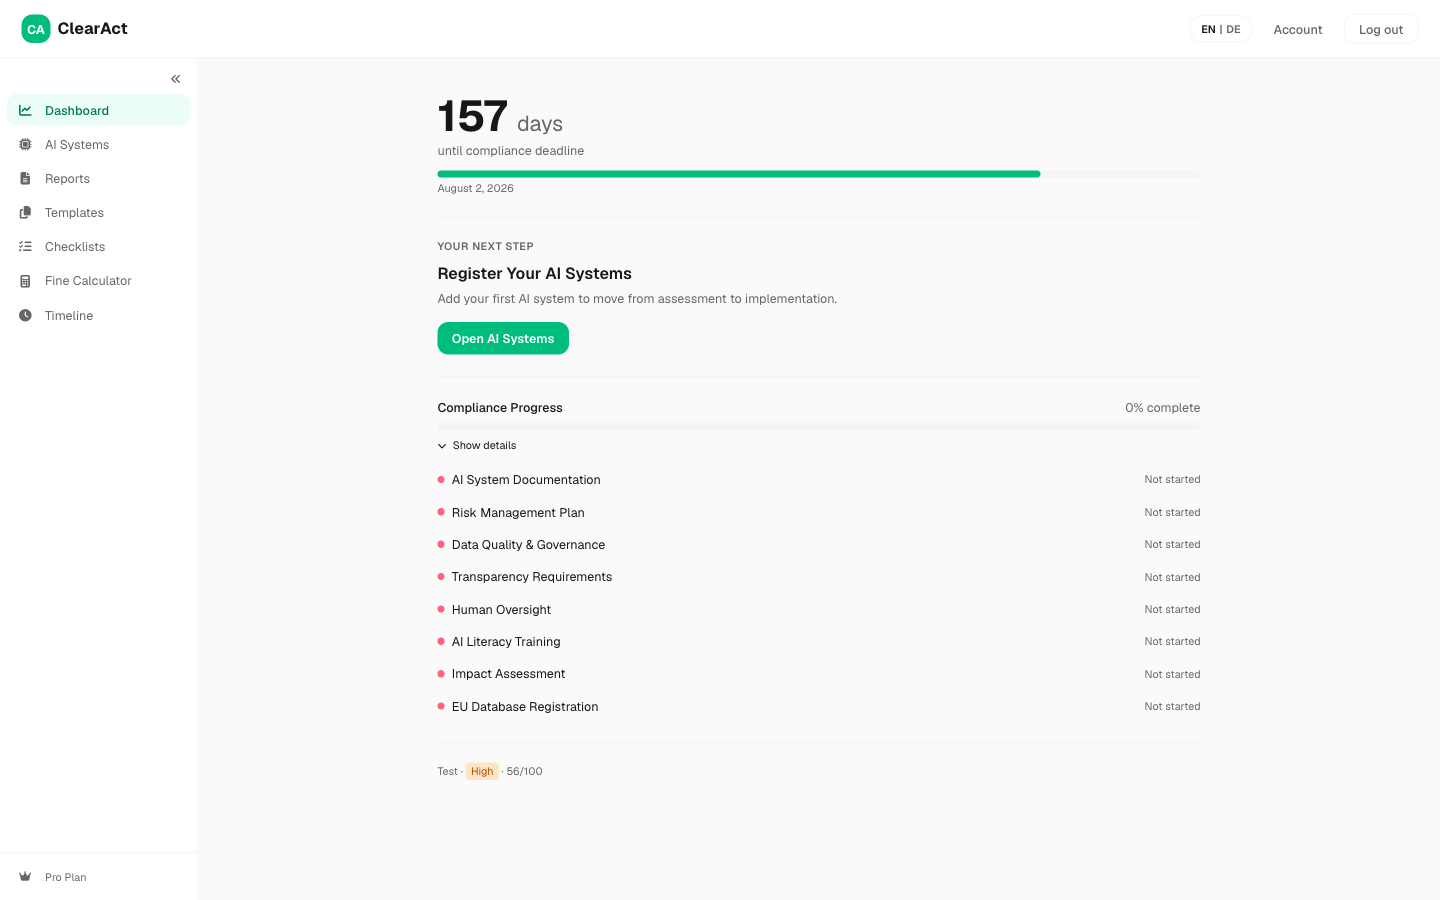This screenshot has width=1440, height=900.
Task: Open Reports from the sidebar icon
Action: pyautogui.click(x=24, y=178)
